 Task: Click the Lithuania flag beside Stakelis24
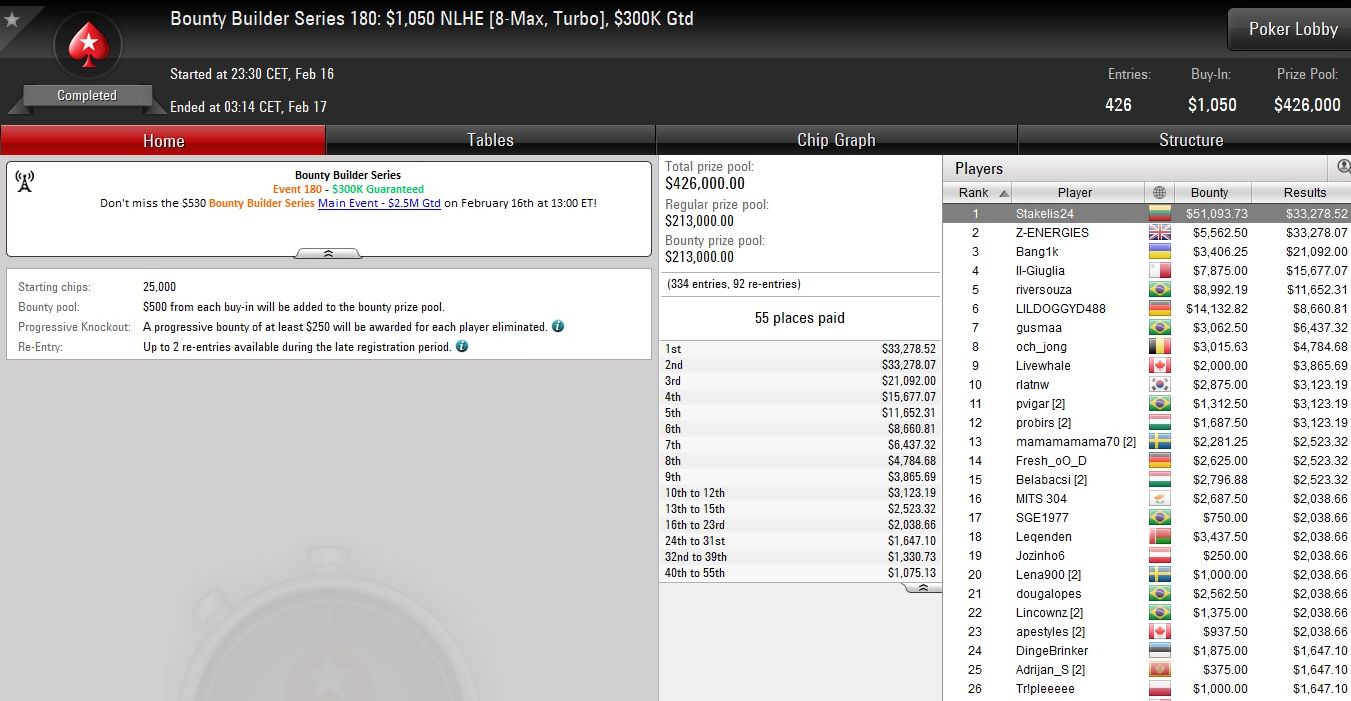(1159, 213)
